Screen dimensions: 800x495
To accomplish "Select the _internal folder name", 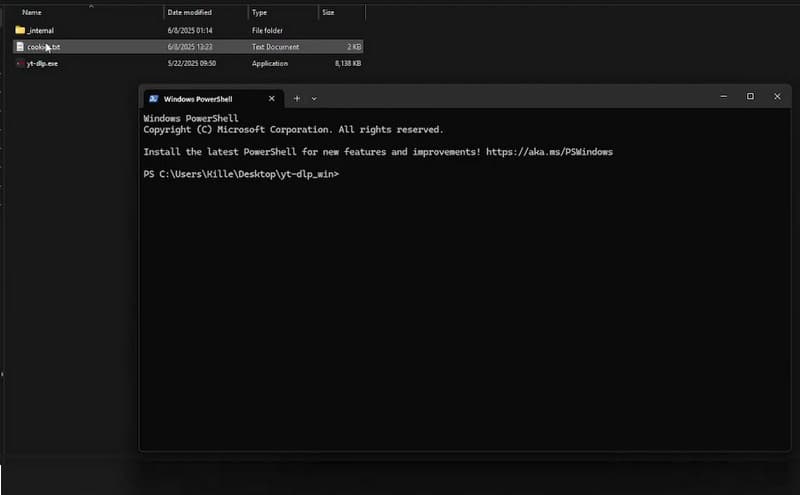I will tap(40, 31).
